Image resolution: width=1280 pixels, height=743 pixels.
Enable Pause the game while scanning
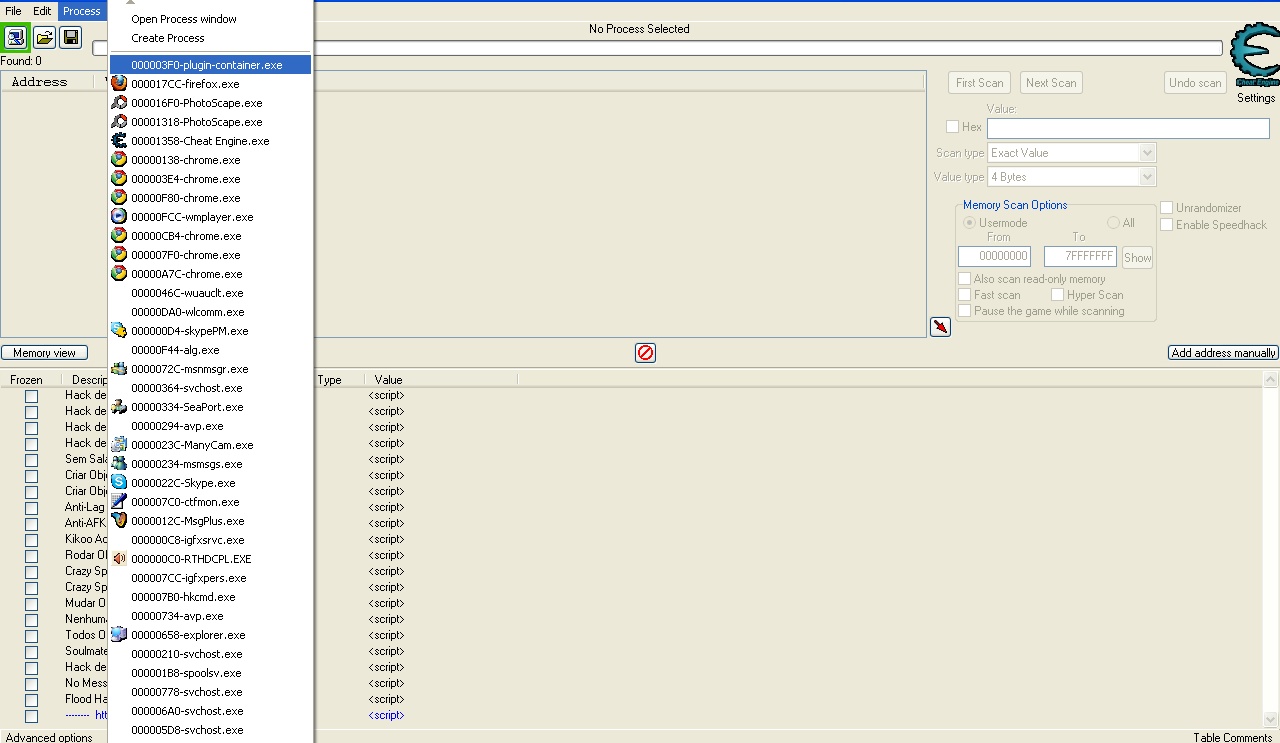[964, 311]
